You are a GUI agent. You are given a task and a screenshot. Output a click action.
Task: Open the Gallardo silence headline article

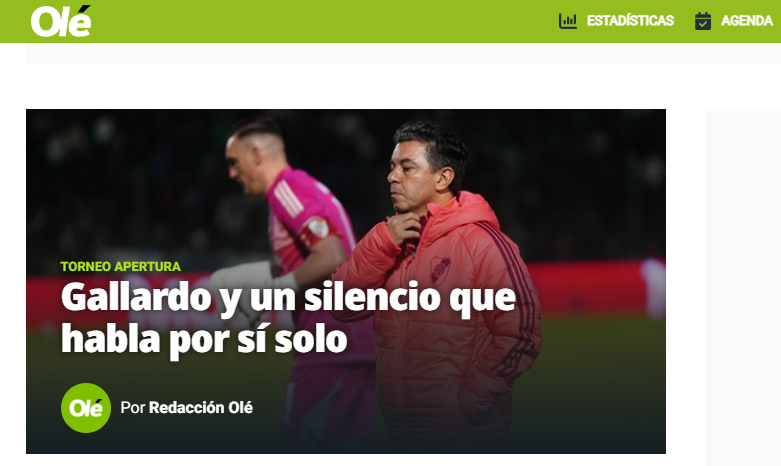pyautogui.click(x=288, y=318)
